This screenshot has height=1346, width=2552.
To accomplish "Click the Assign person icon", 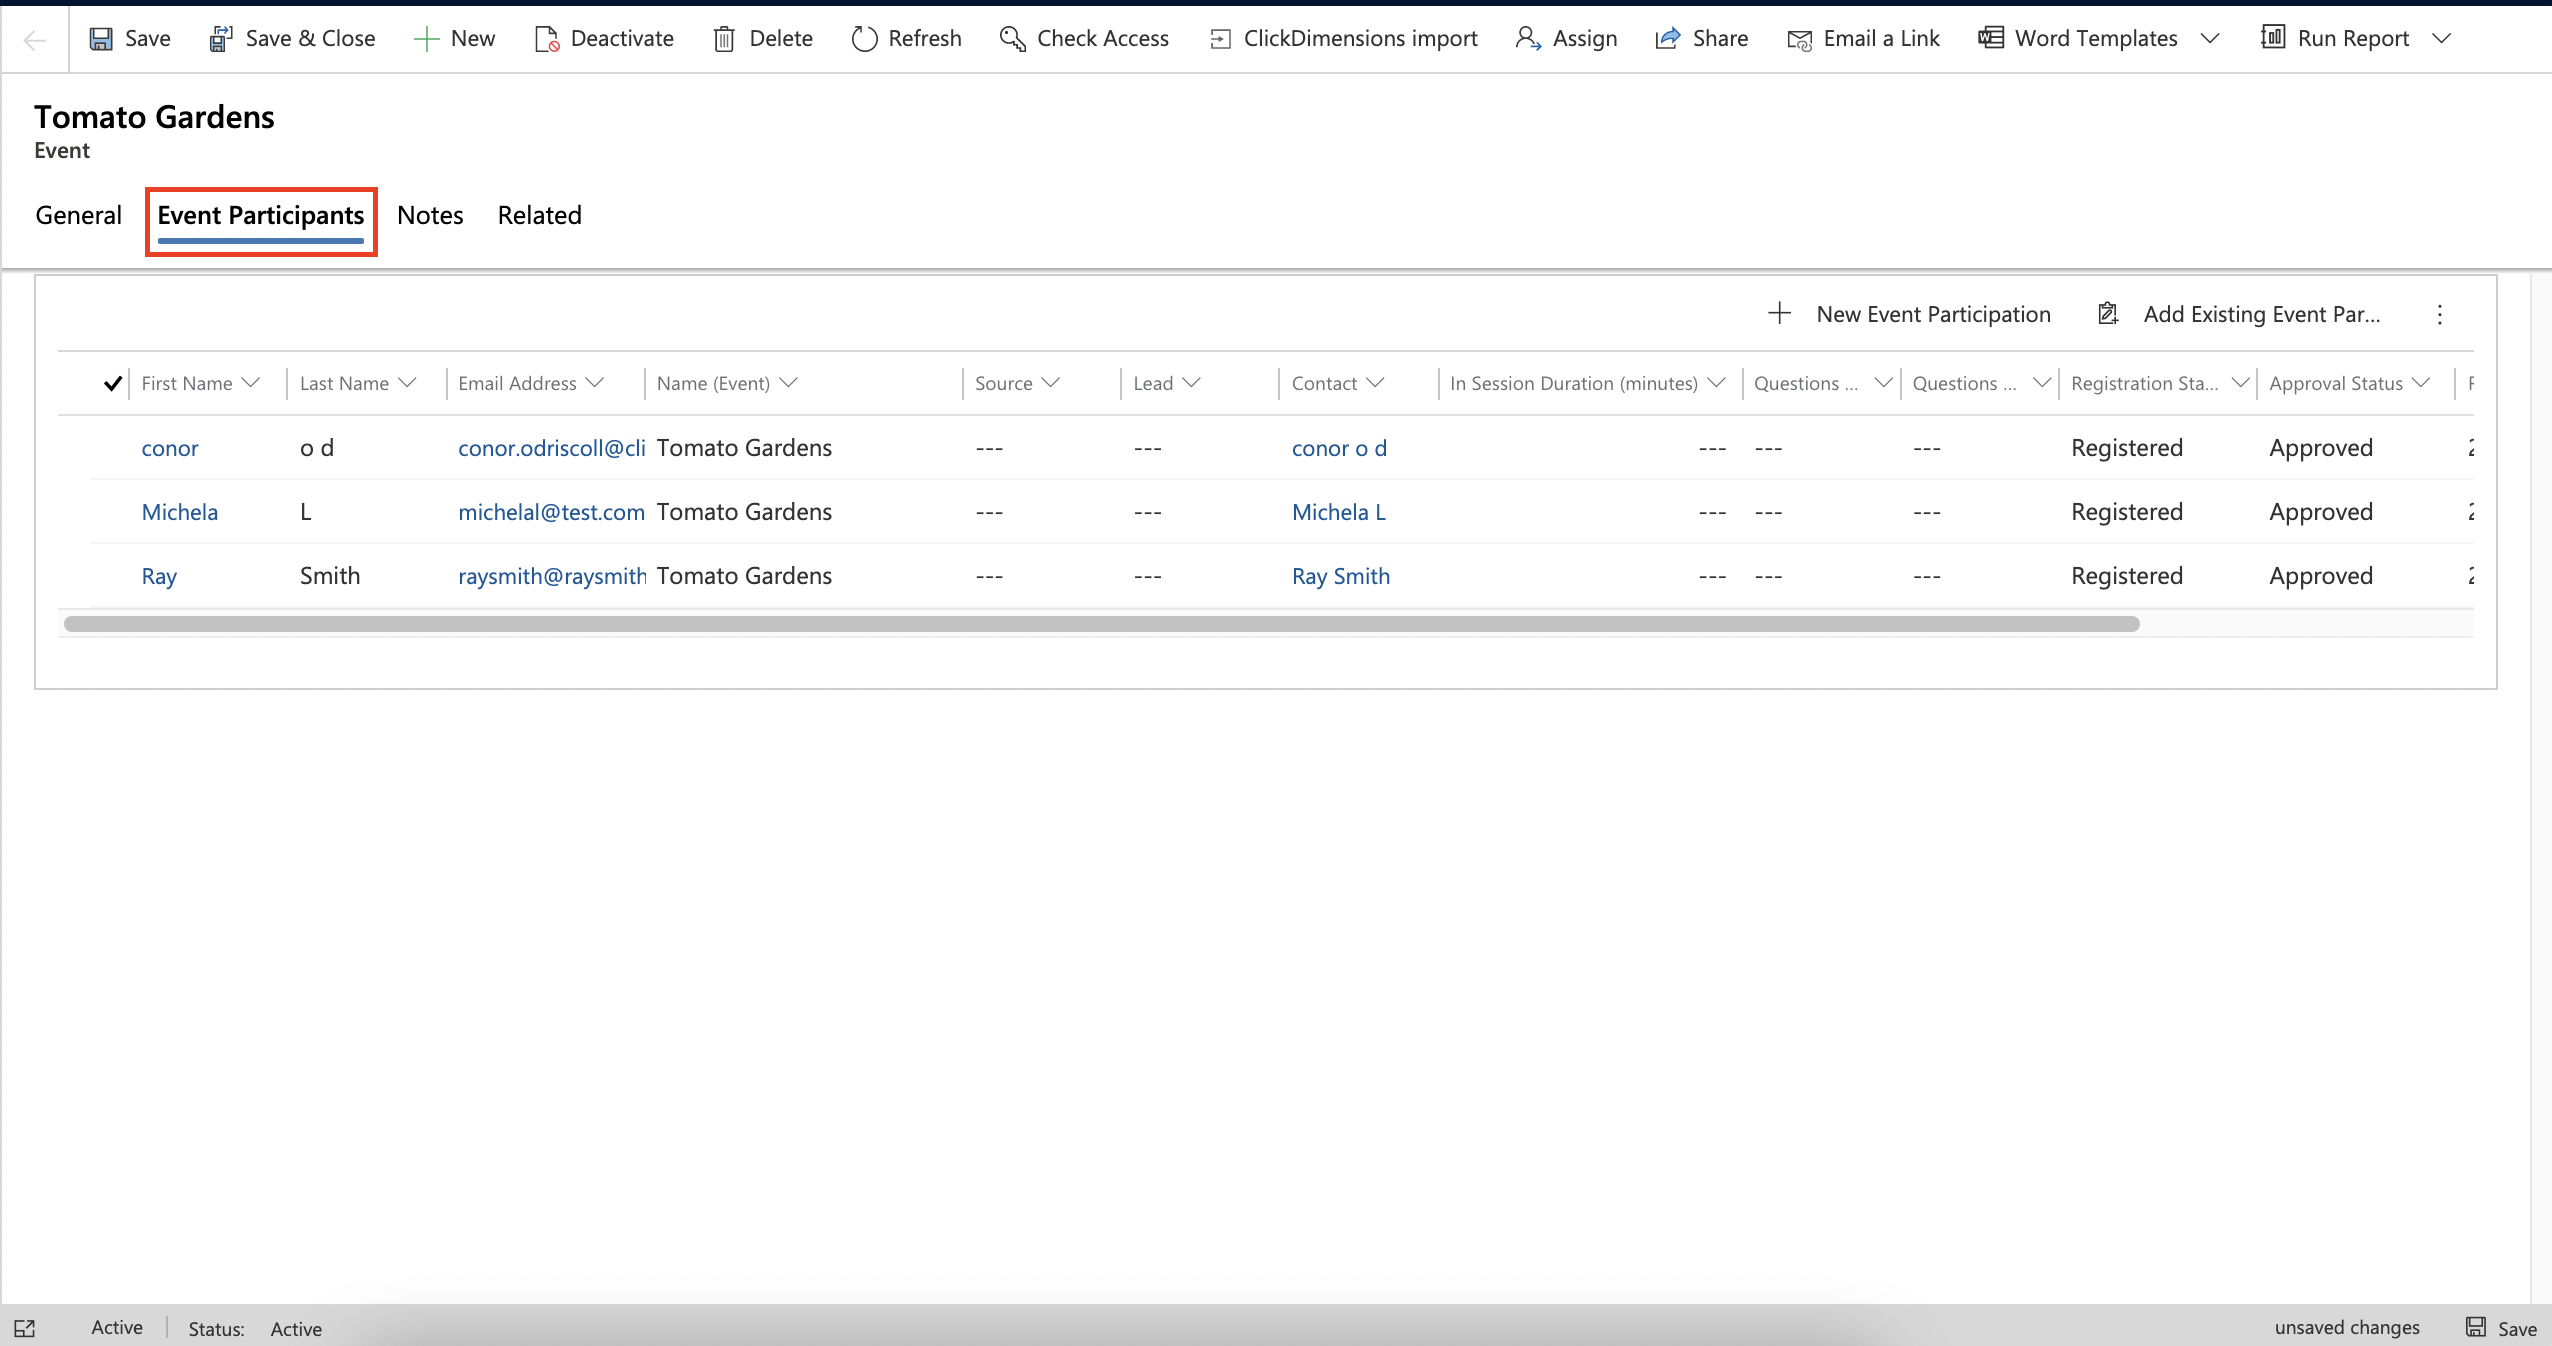I will (1528, 39).
